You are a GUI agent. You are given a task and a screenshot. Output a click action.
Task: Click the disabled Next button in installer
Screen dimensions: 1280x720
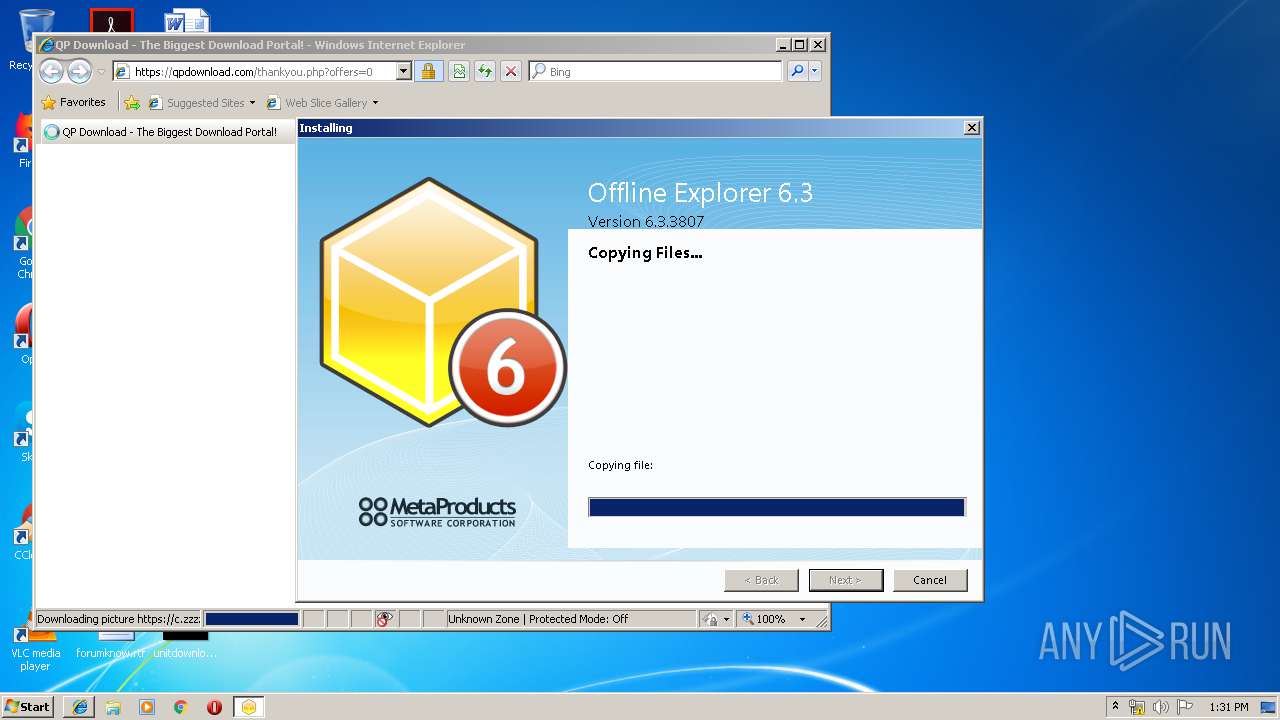(x=845, y=580)
